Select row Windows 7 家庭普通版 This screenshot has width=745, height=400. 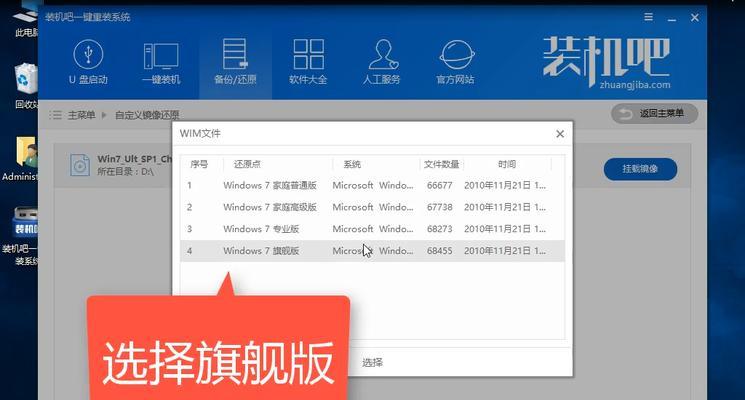[372, 185]
